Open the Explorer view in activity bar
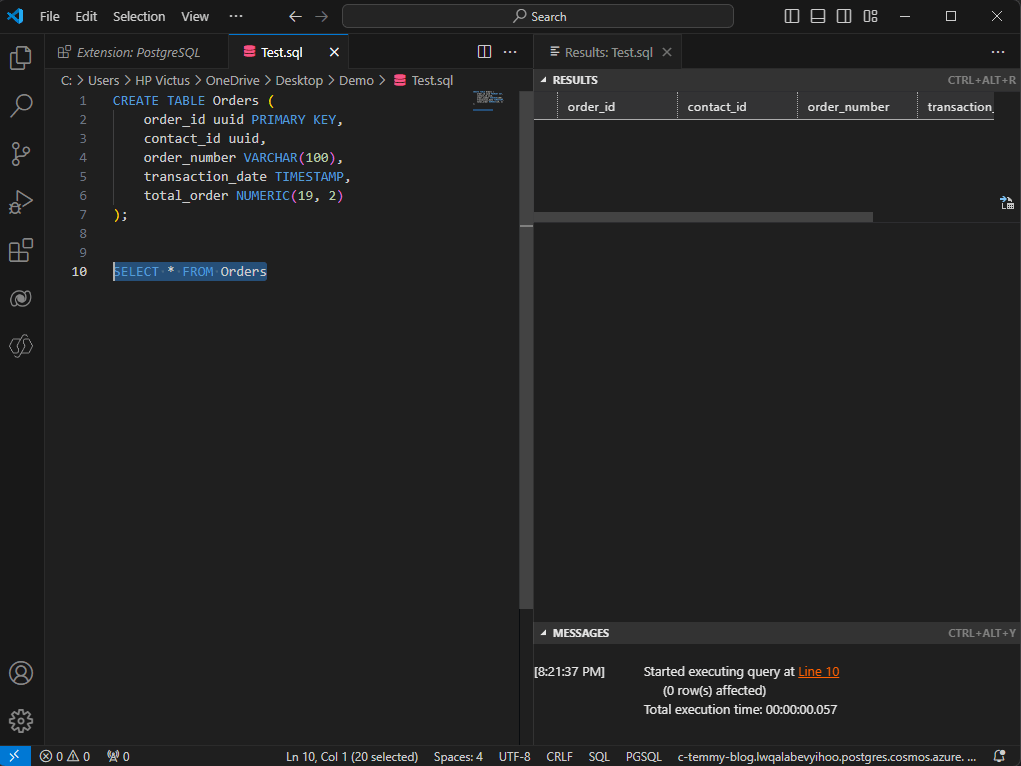 21,58
